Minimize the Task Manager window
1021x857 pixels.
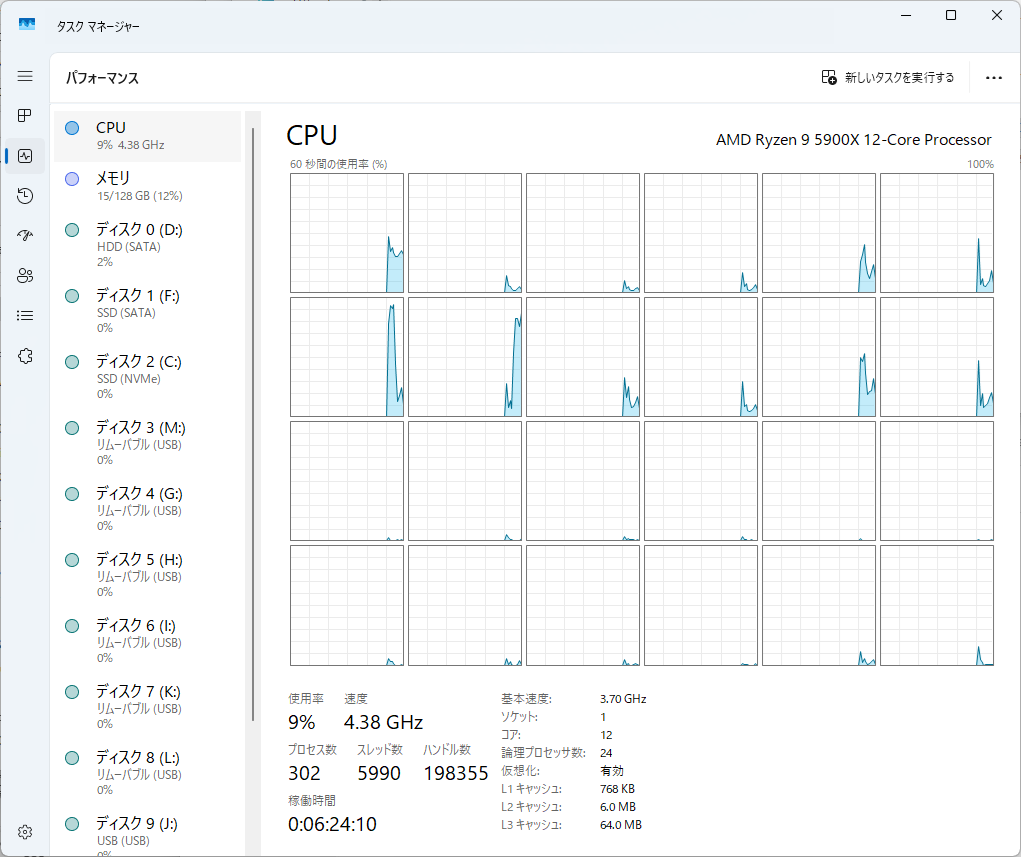tap(906, 15)
